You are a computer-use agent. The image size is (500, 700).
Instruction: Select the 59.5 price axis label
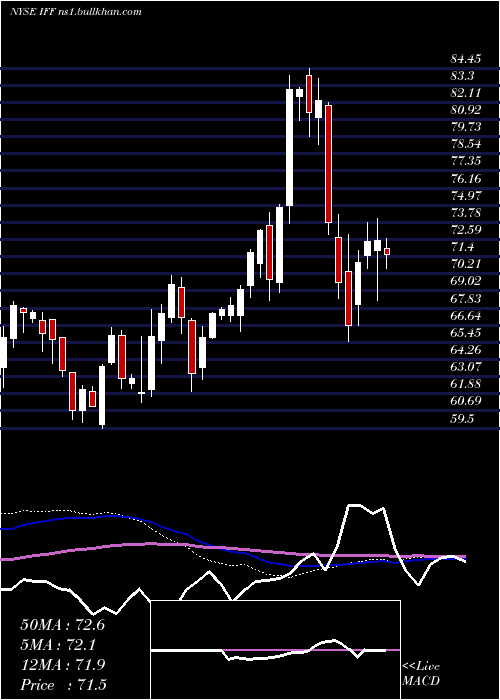click(462, 418)
